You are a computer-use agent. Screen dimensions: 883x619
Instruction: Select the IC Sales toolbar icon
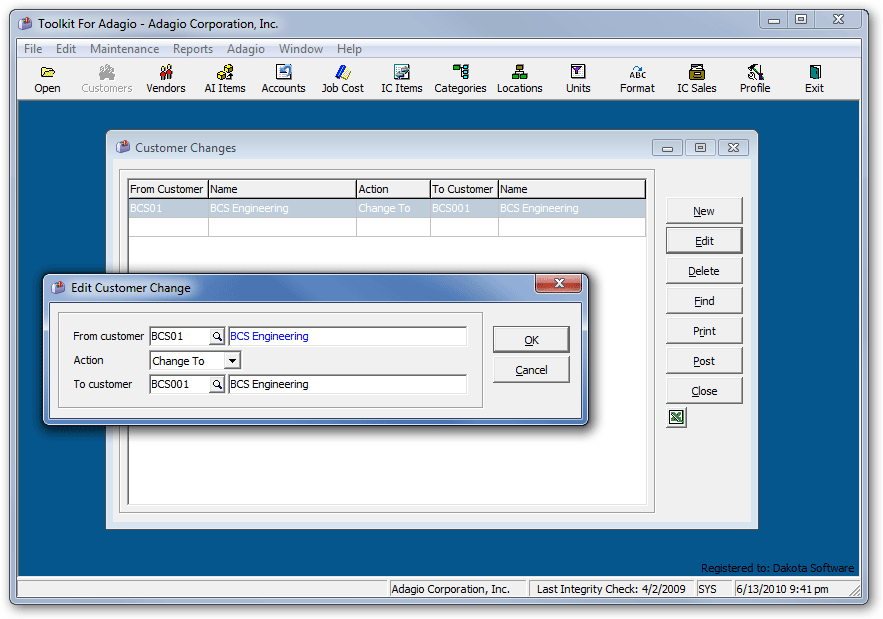click(x=697, y=79)
